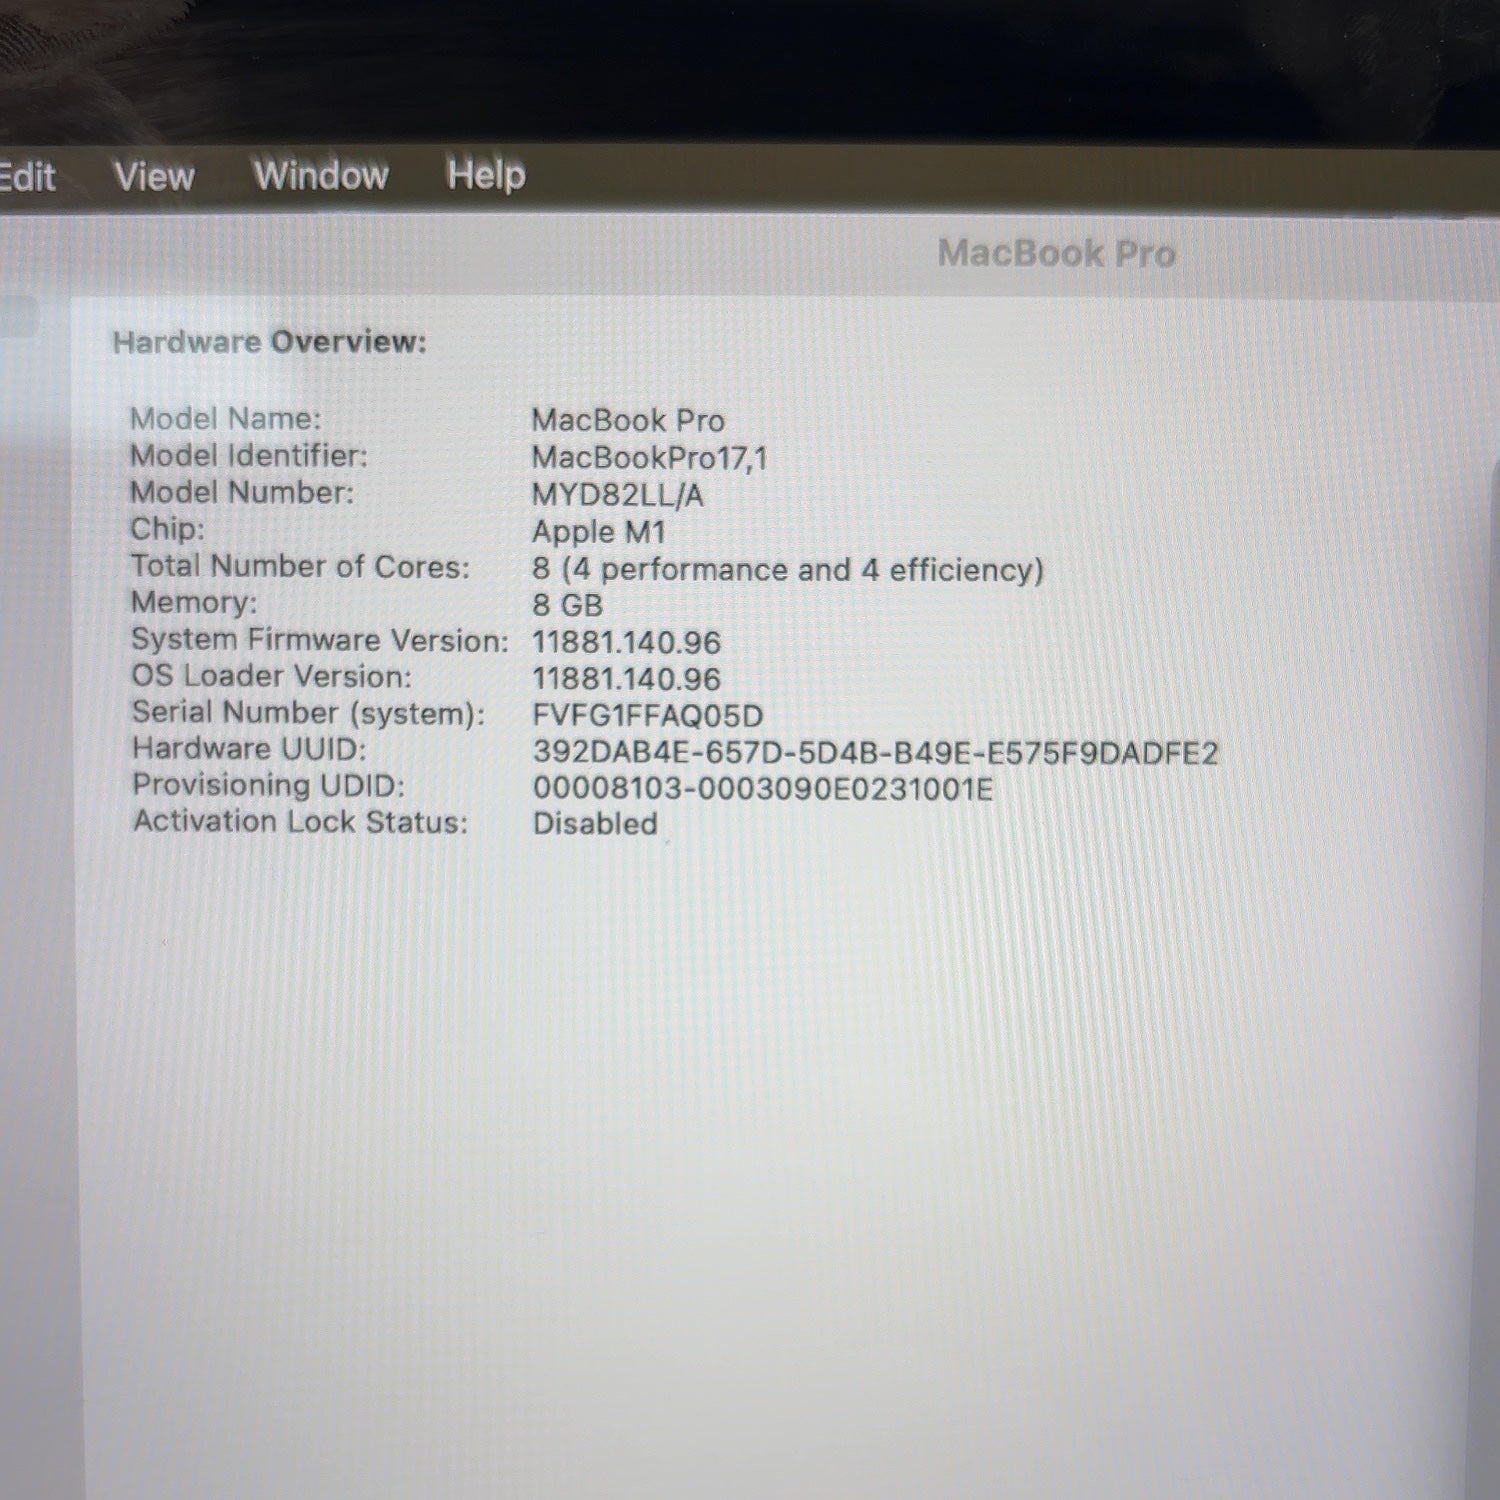Select the 8 GB memory value
1500x1500 pixels.
pyautogui.click(x=567, y=605)
